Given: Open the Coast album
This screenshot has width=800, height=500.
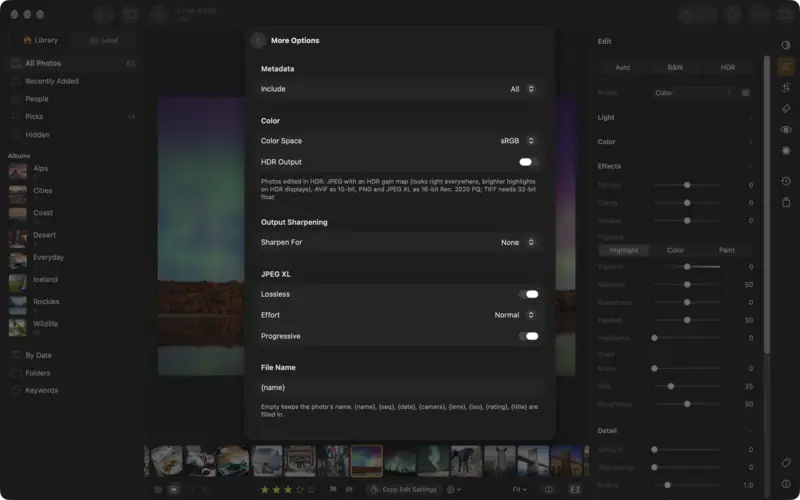Looking at the screenshot, I should tap(73, 216).
